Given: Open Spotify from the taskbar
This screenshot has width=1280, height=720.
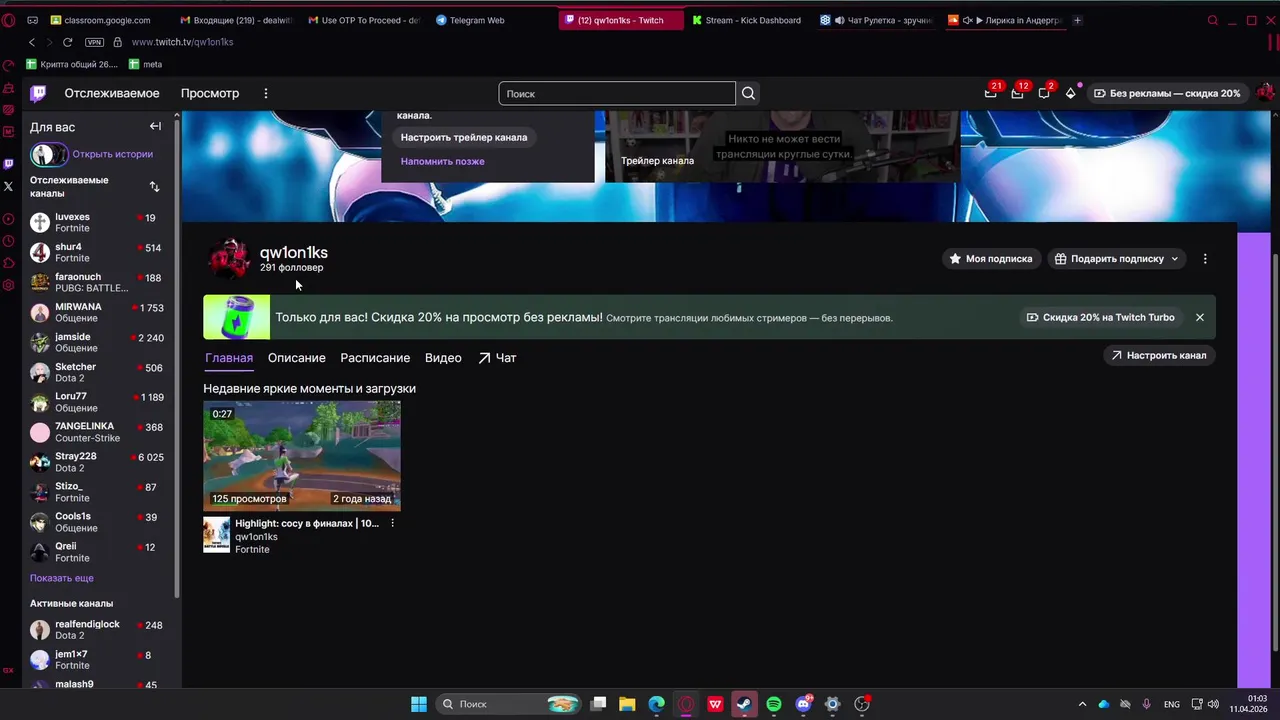Looking at the screenshot, I should tap(774, 704).
